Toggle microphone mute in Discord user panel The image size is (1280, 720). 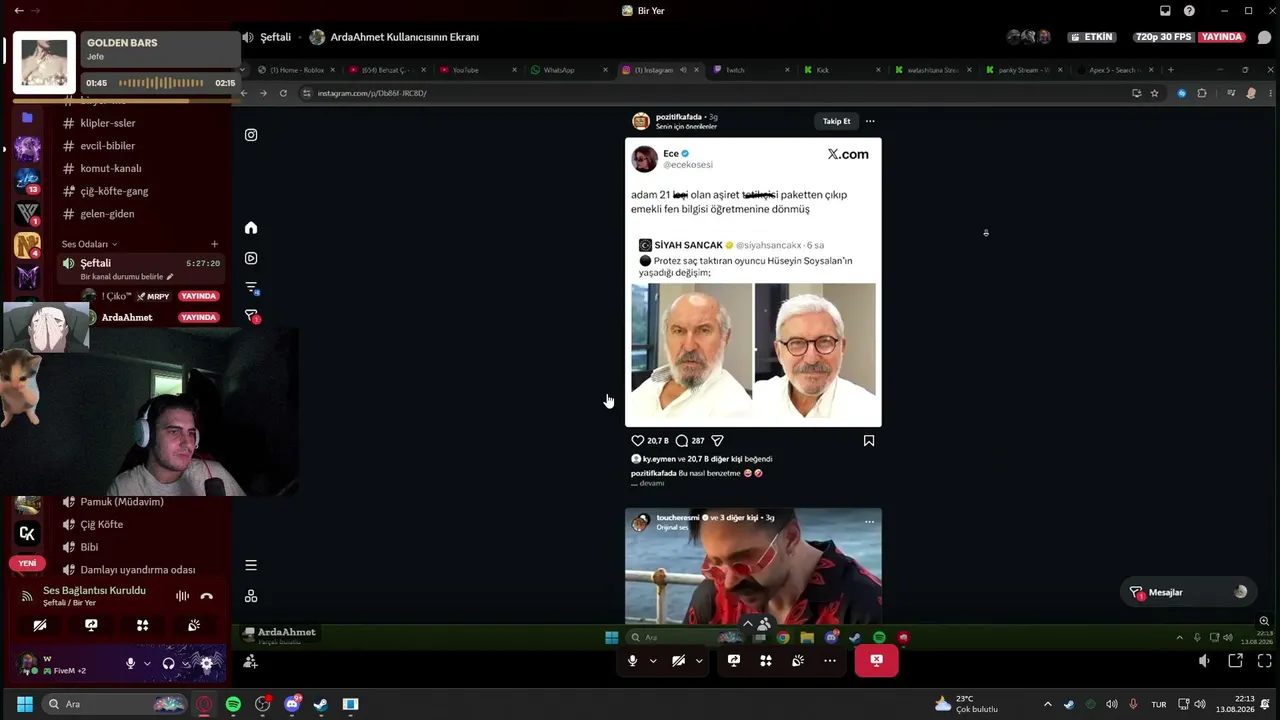130,663
